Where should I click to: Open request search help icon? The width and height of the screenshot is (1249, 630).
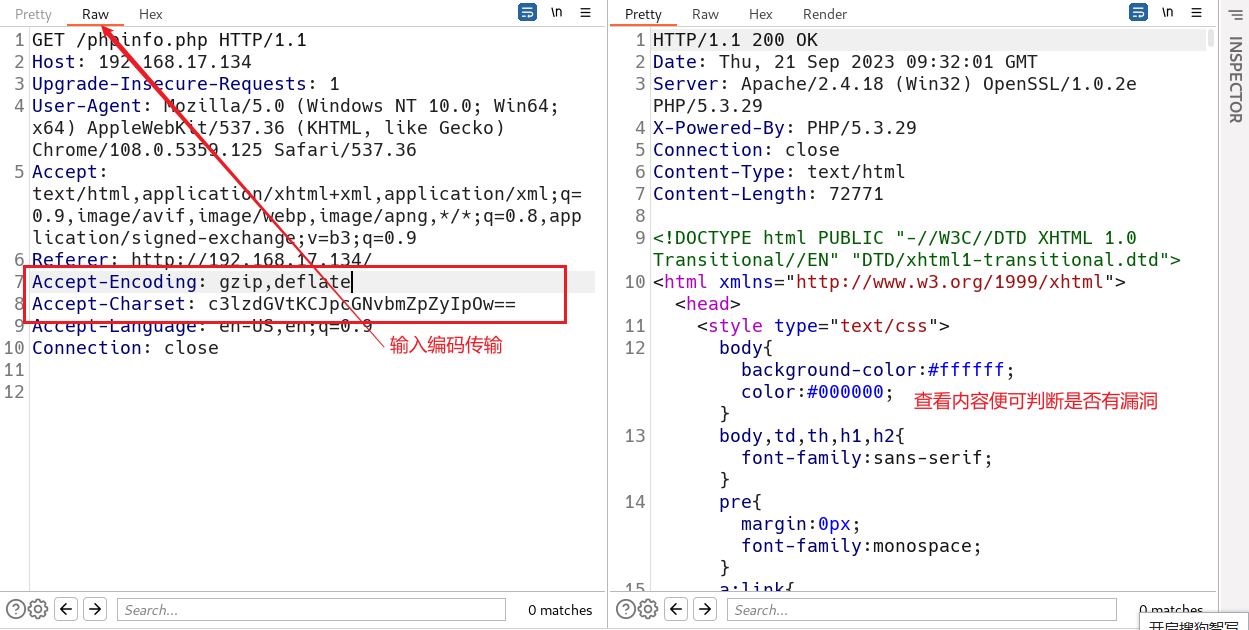point(15,609)
